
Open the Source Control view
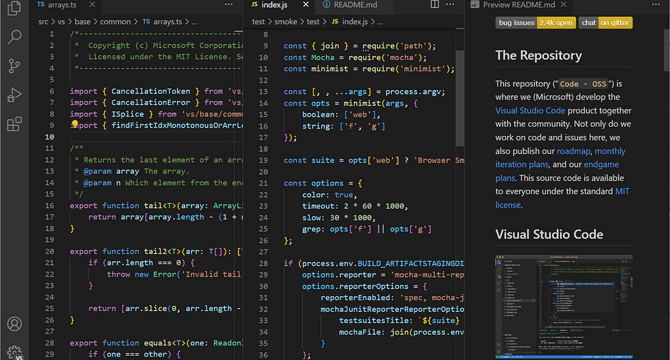14,66
